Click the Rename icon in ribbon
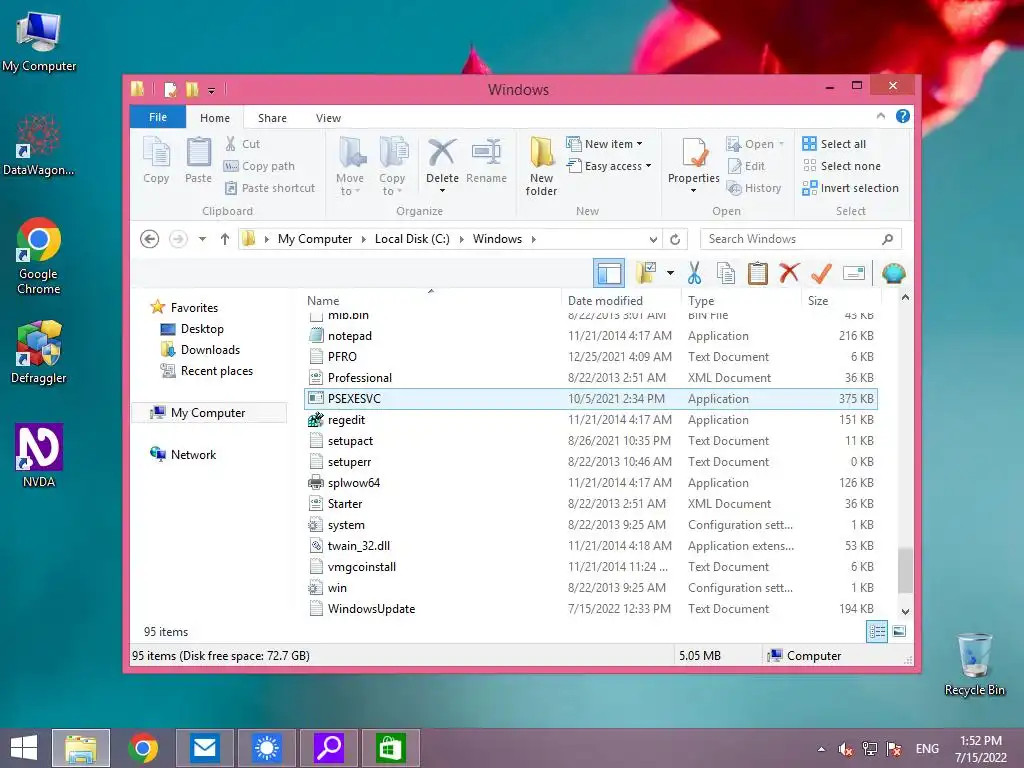 (487, 160)
